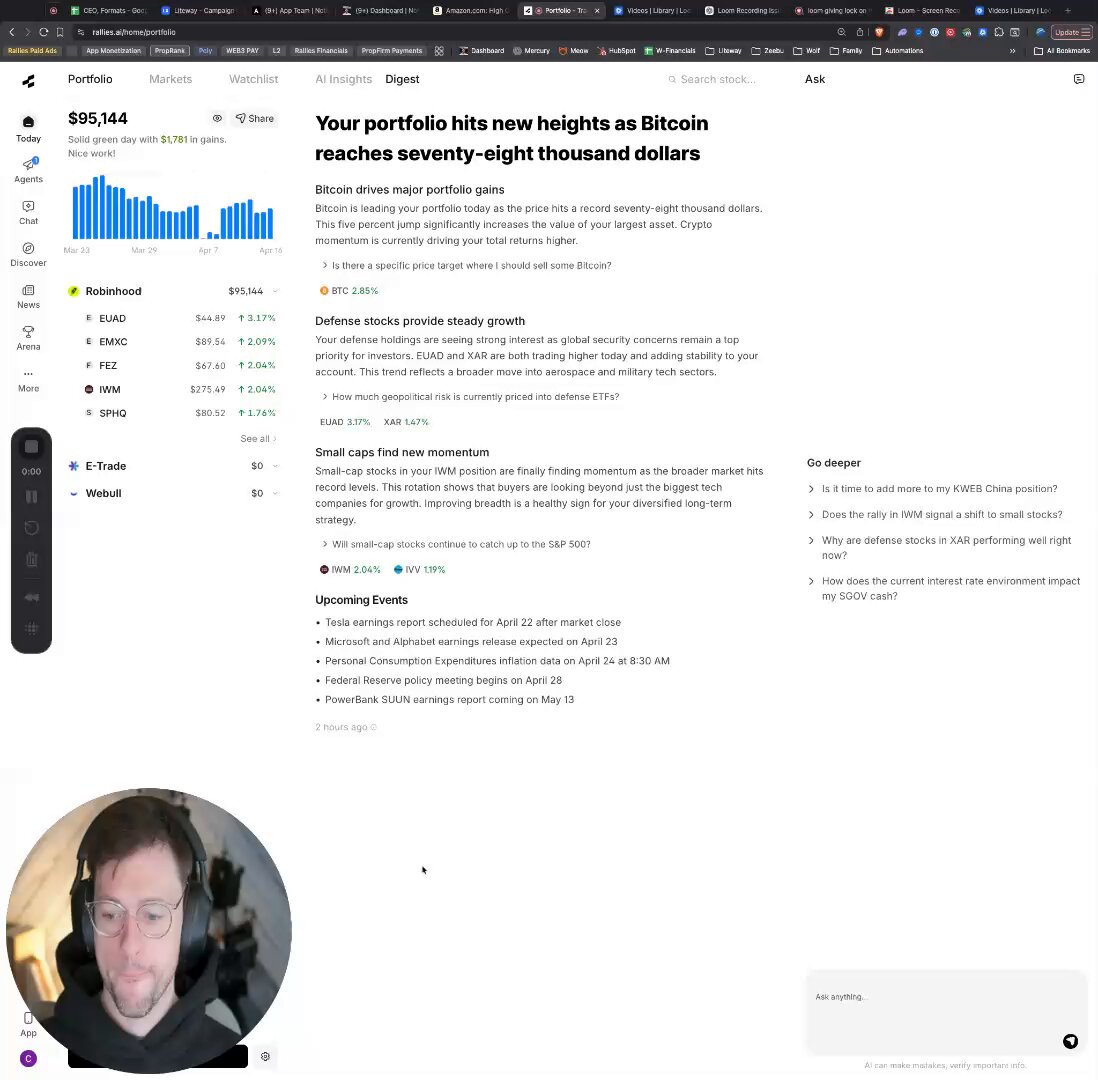Click the BTC 2.85% ticker chip
The width and height of the screenshot is (1098, 1080).
click(x=349, y=291)
